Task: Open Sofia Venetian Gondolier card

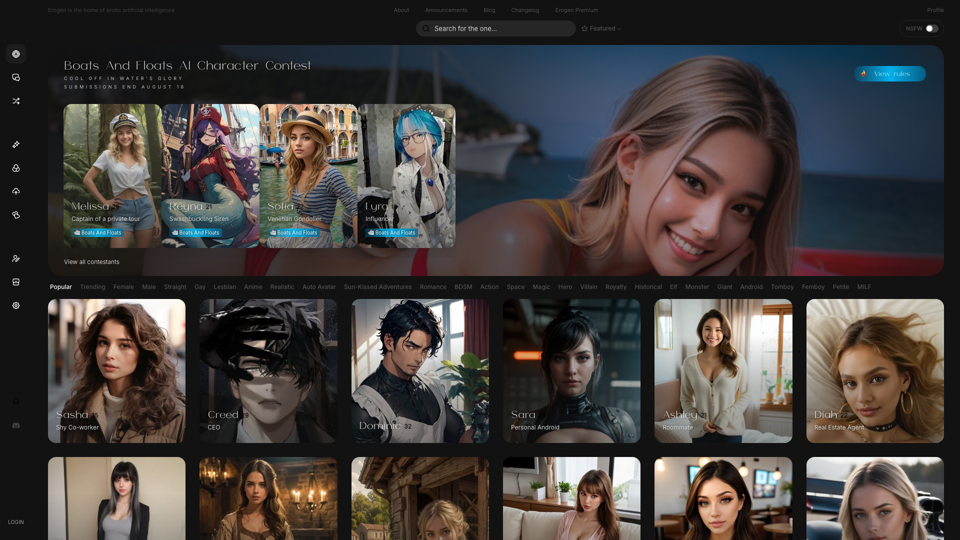Action: [x=309, y=176]
